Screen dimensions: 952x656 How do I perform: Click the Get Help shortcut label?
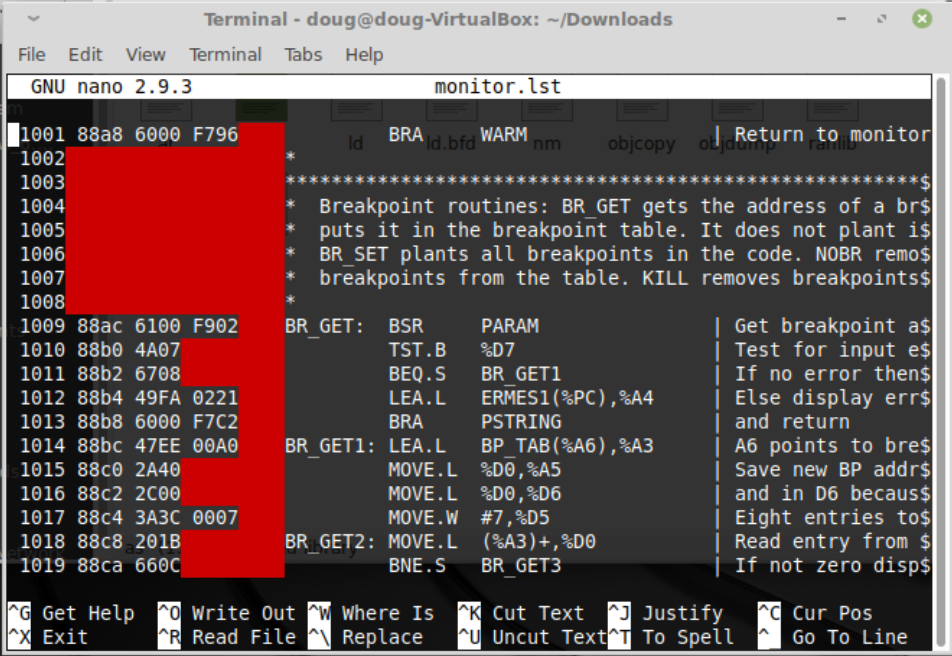tap(88, 613)
